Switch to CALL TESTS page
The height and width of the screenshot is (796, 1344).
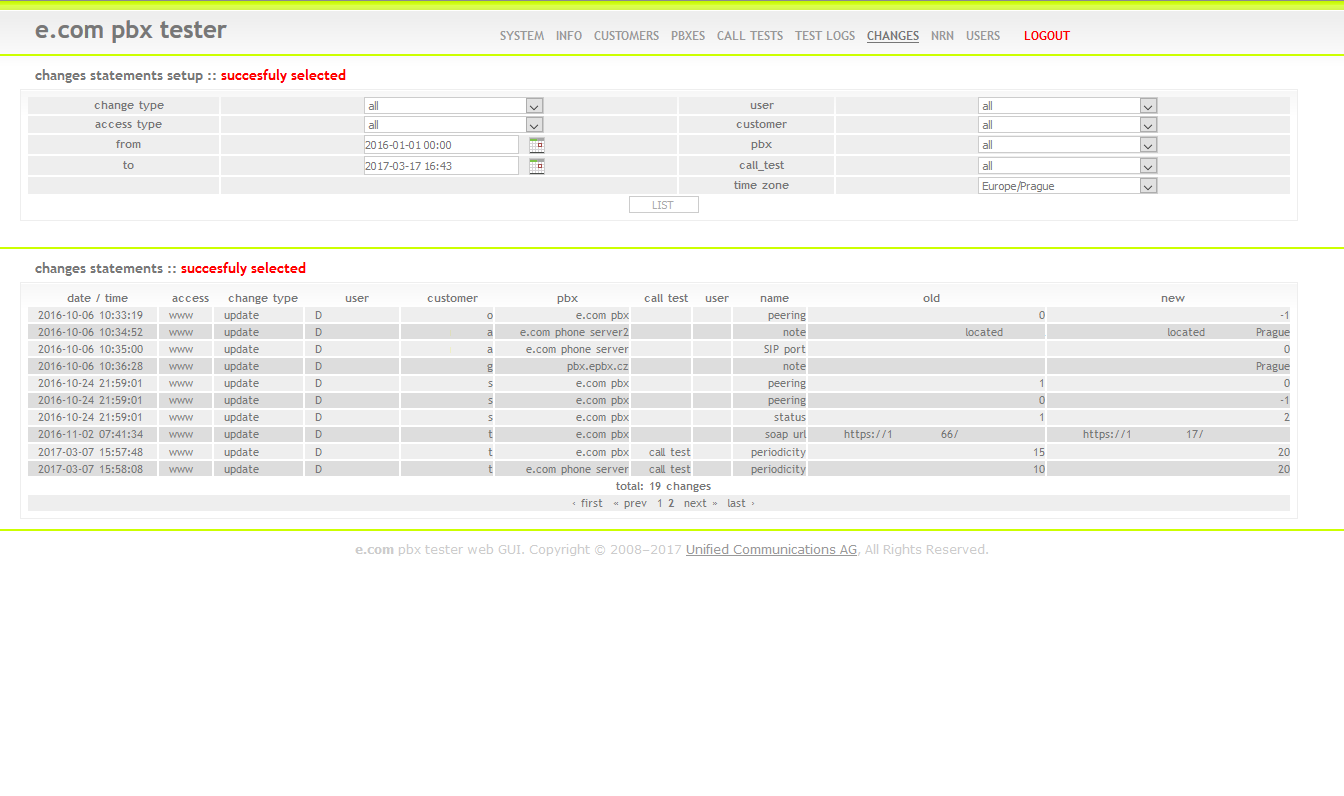[750, 36]
